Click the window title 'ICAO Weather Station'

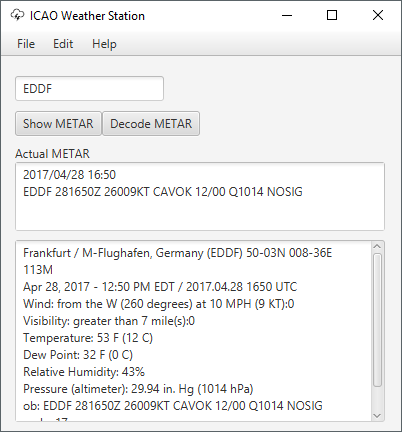(87, 16)
